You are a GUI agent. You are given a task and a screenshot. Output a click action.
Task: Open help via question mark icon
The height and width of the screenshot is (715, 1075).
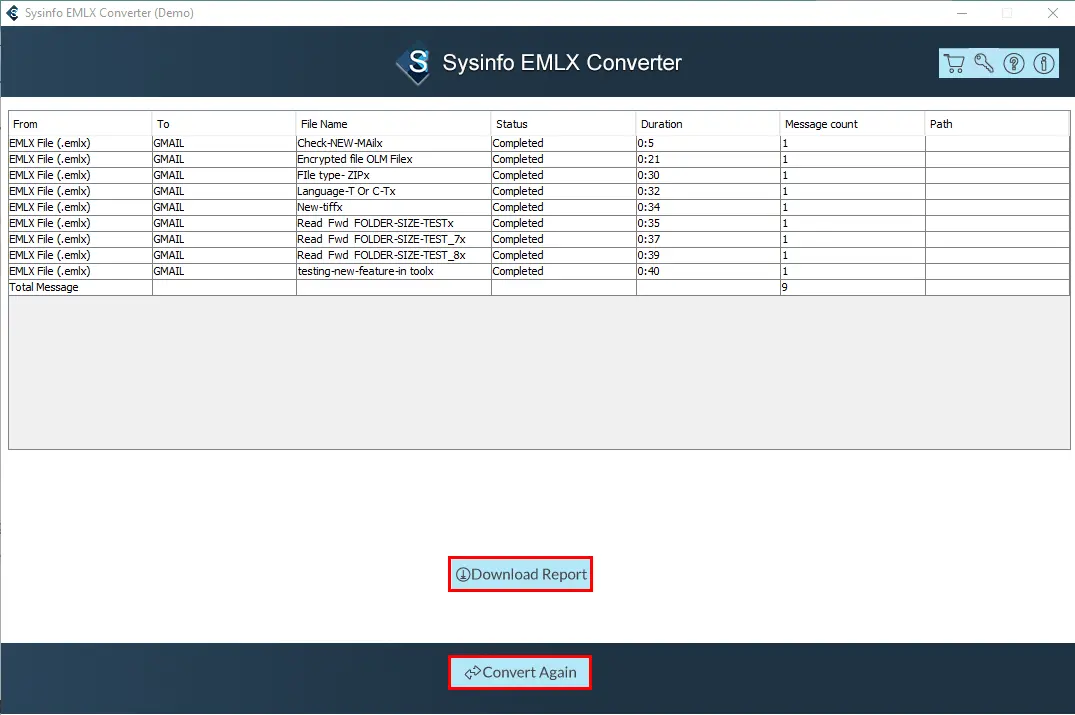point(1014,64)
